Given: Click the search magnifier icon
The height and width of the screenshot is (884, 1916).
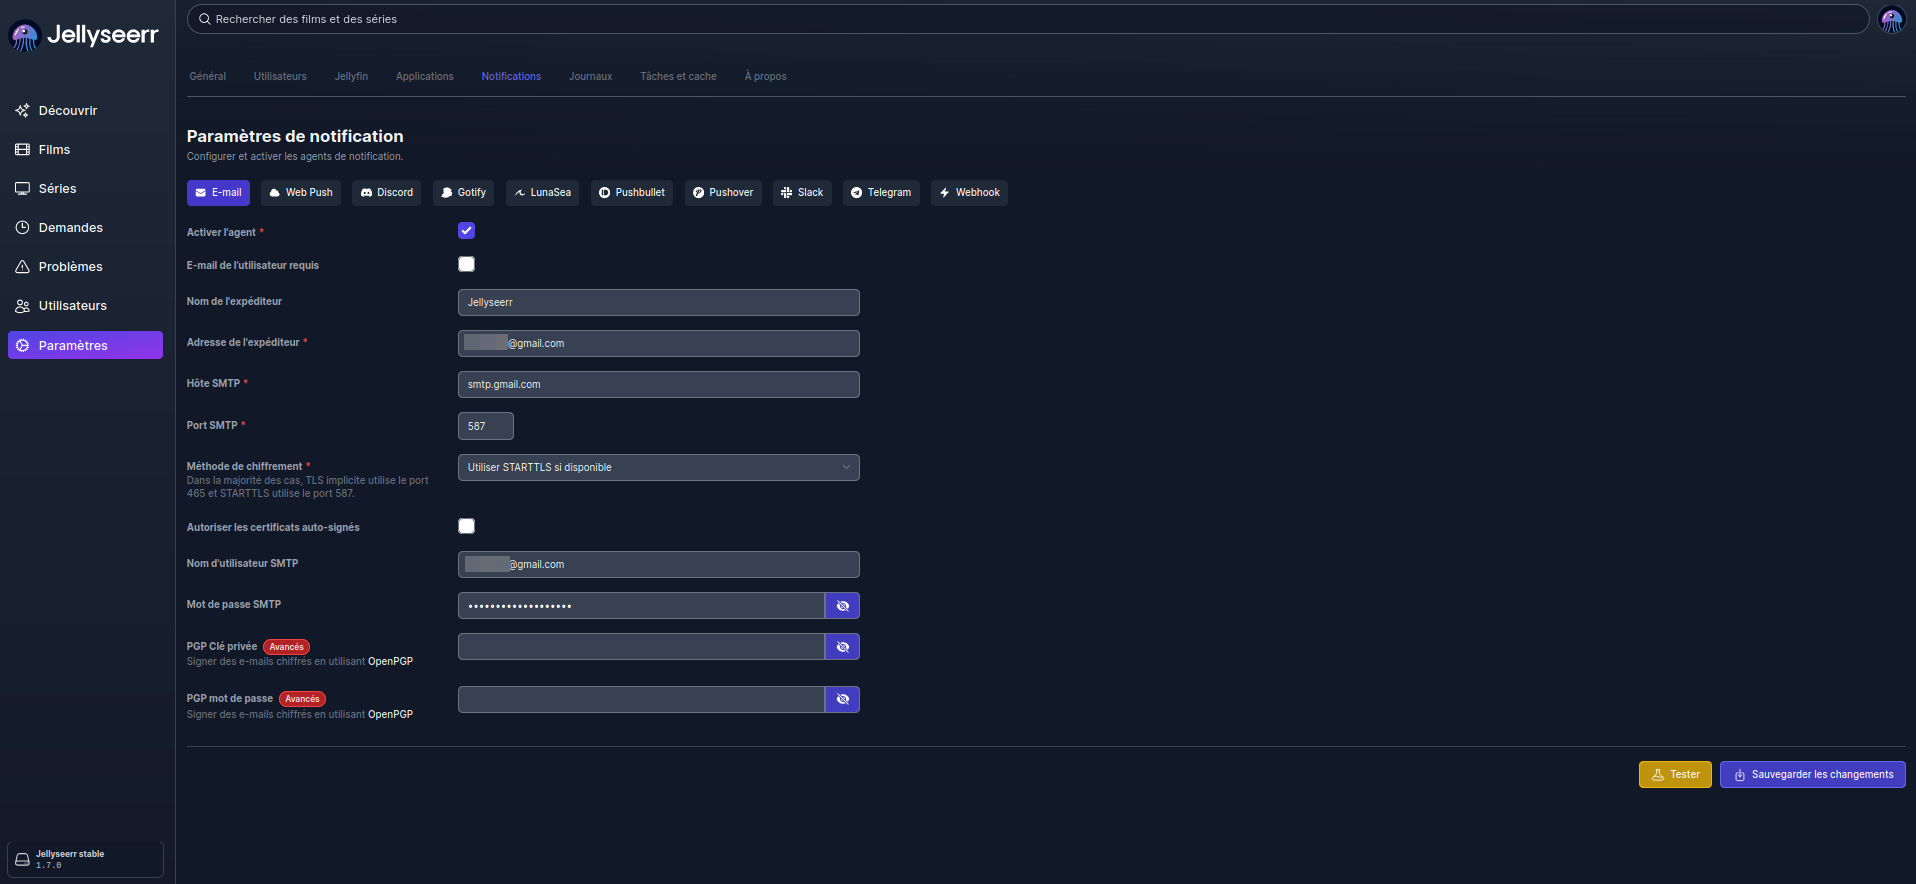Looking at the screenshot, I should pos(204,19).
